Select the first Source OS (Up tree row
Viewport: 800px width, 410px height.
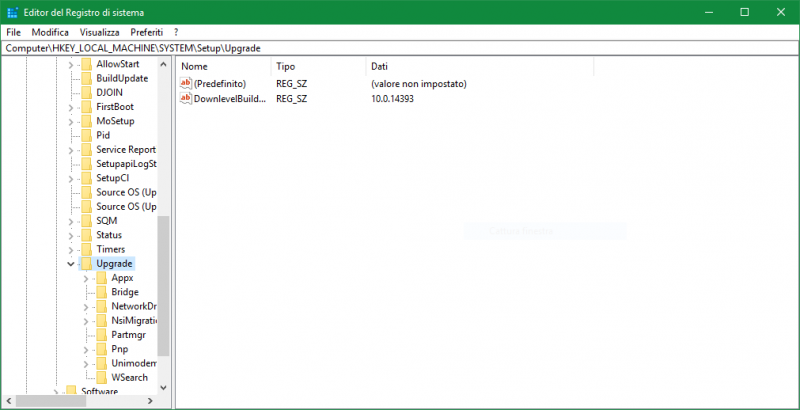pyautogui.click(x=126, y=192)
